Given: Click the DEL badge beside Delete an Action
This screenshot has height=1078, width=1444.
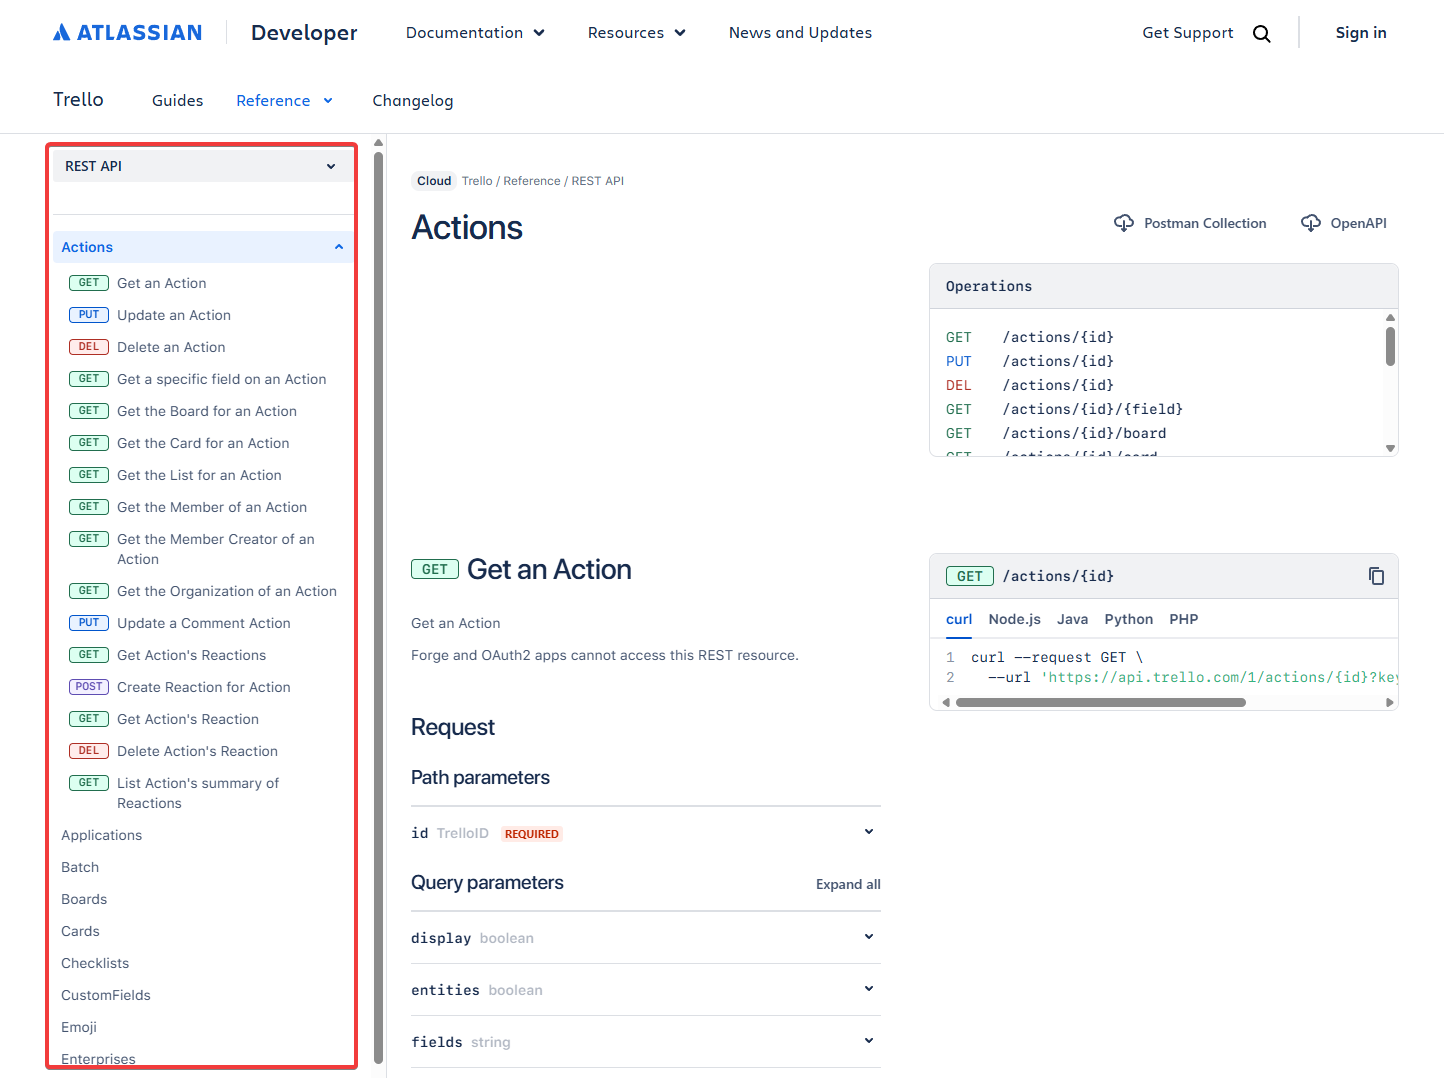Looking at the screenshot, I should (88, 346).
